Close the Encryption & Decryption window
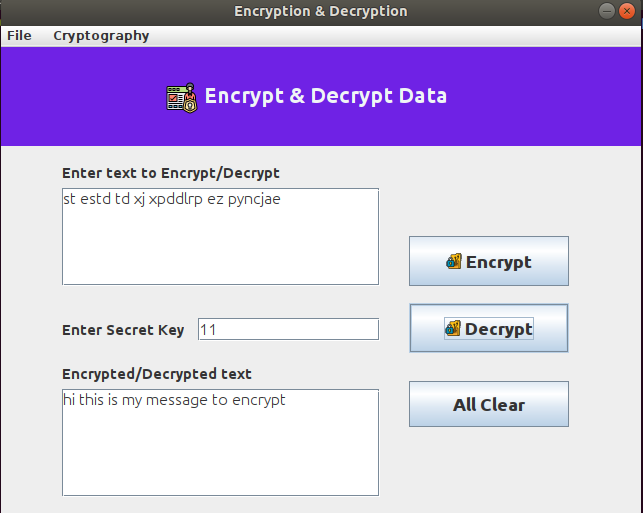This screenshot has width=643, height=513. (627, 11)
